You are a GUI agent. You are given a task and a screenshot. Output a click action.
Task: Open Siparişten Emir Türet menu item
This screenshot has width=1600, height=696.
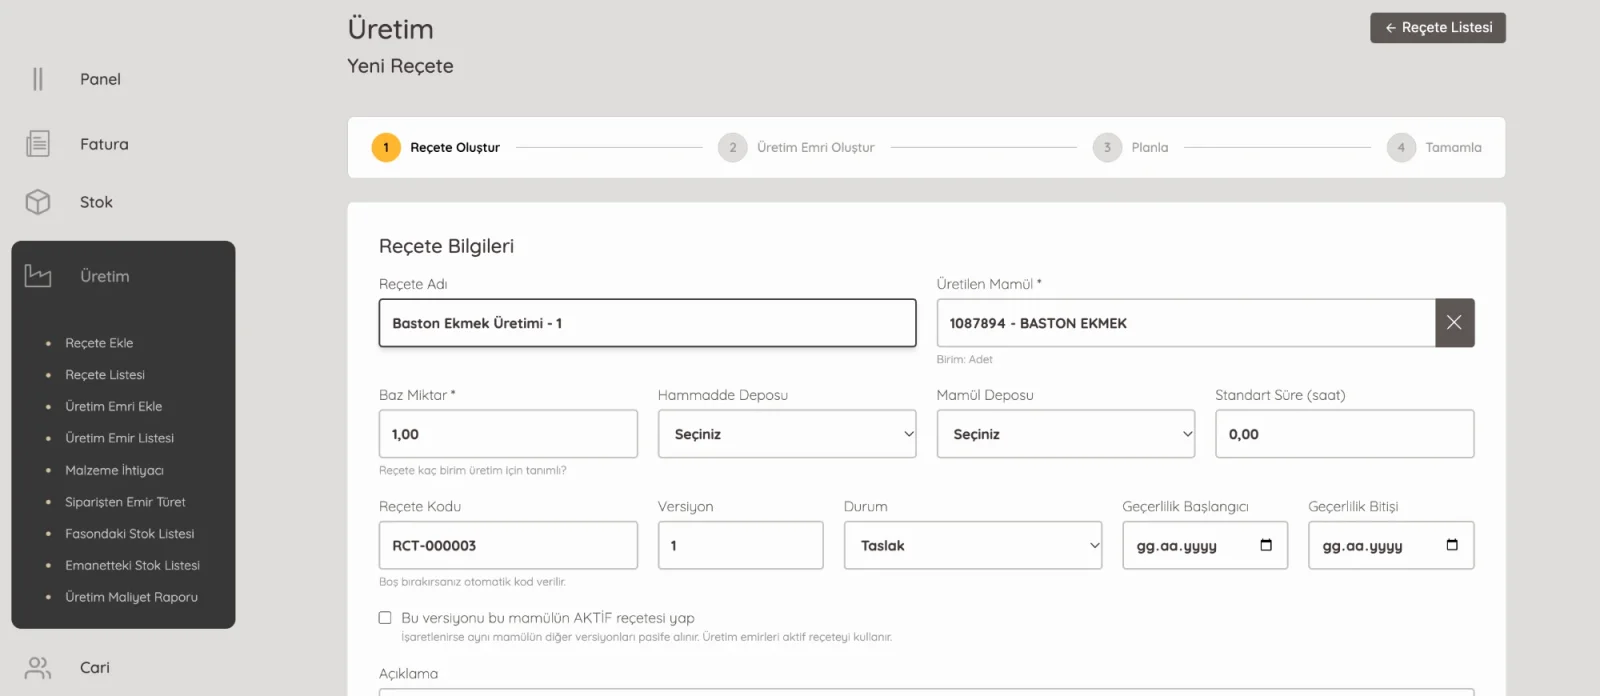coord(125,502)
